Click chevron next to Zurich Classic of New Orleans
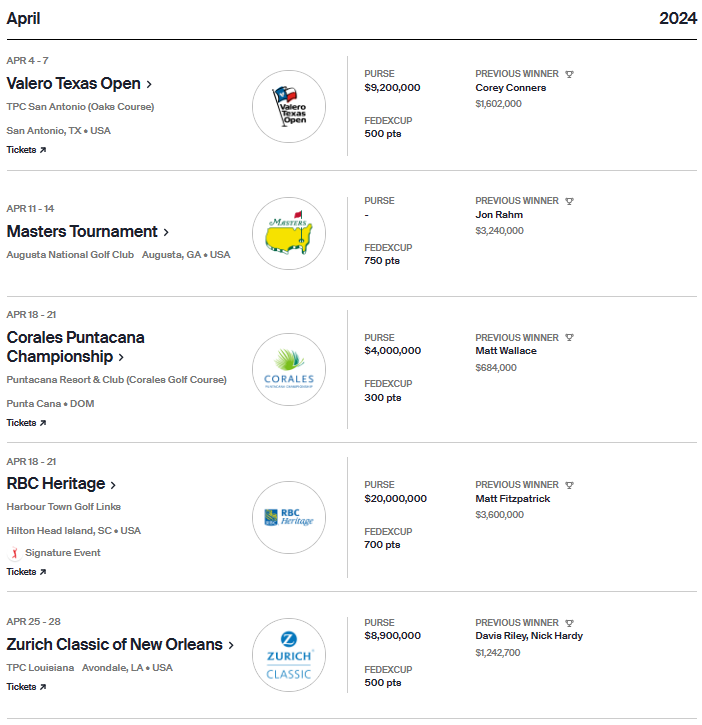Viewport: 702px width, 725px height. coord(231,645)
